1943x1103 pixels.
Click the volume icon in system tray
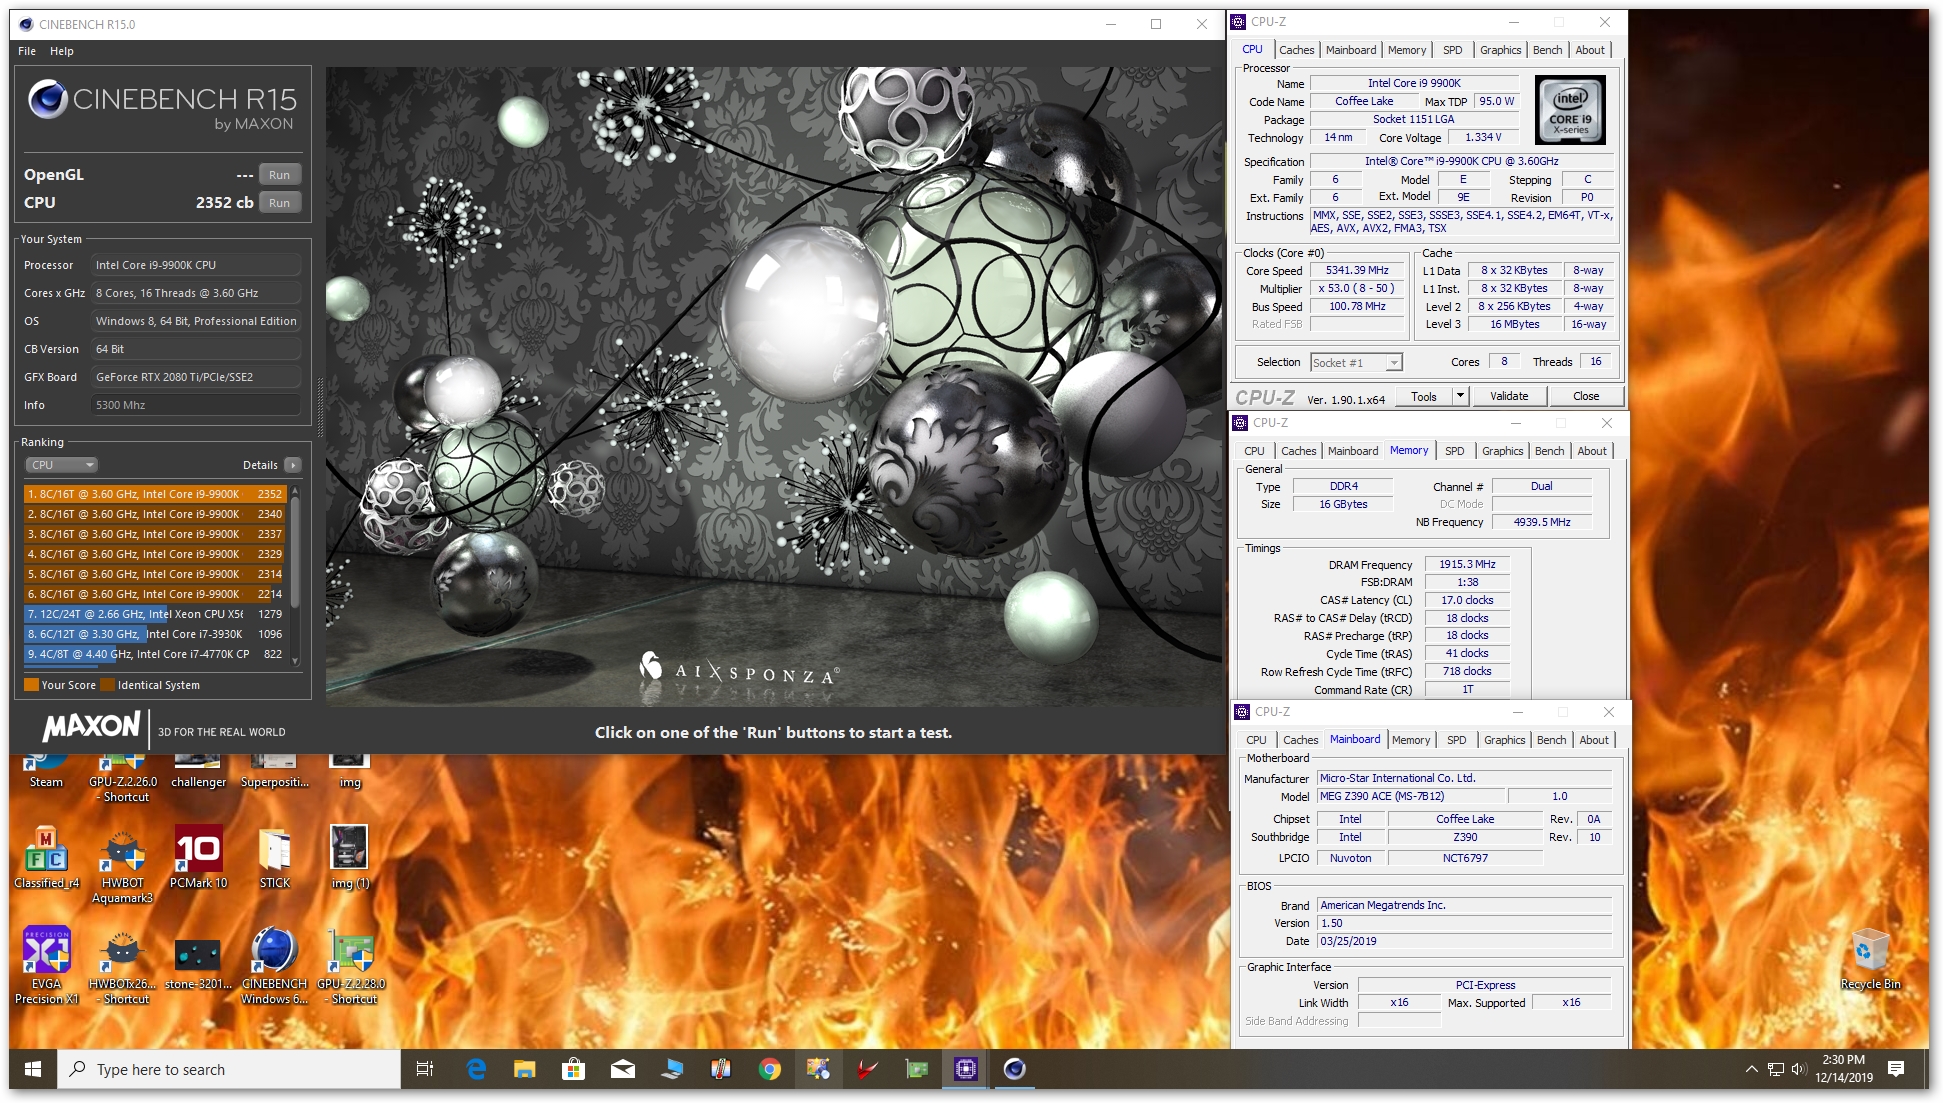(x=1798, y=1069)
